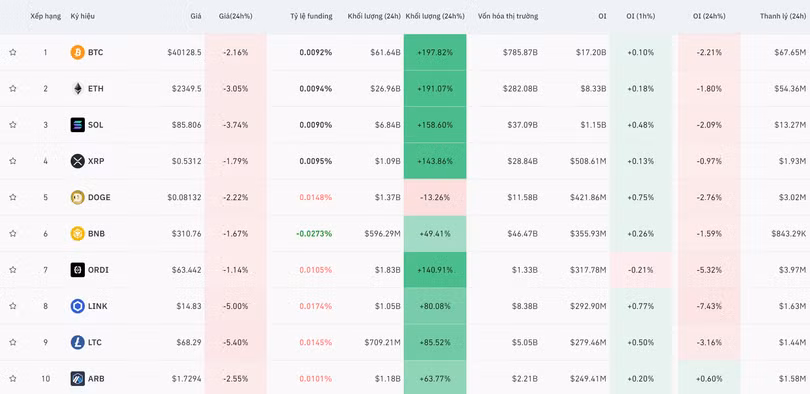The image size is (810, 394).
Task: Click the 0.0174% funding rate value
Action: (x=316, y=306)
